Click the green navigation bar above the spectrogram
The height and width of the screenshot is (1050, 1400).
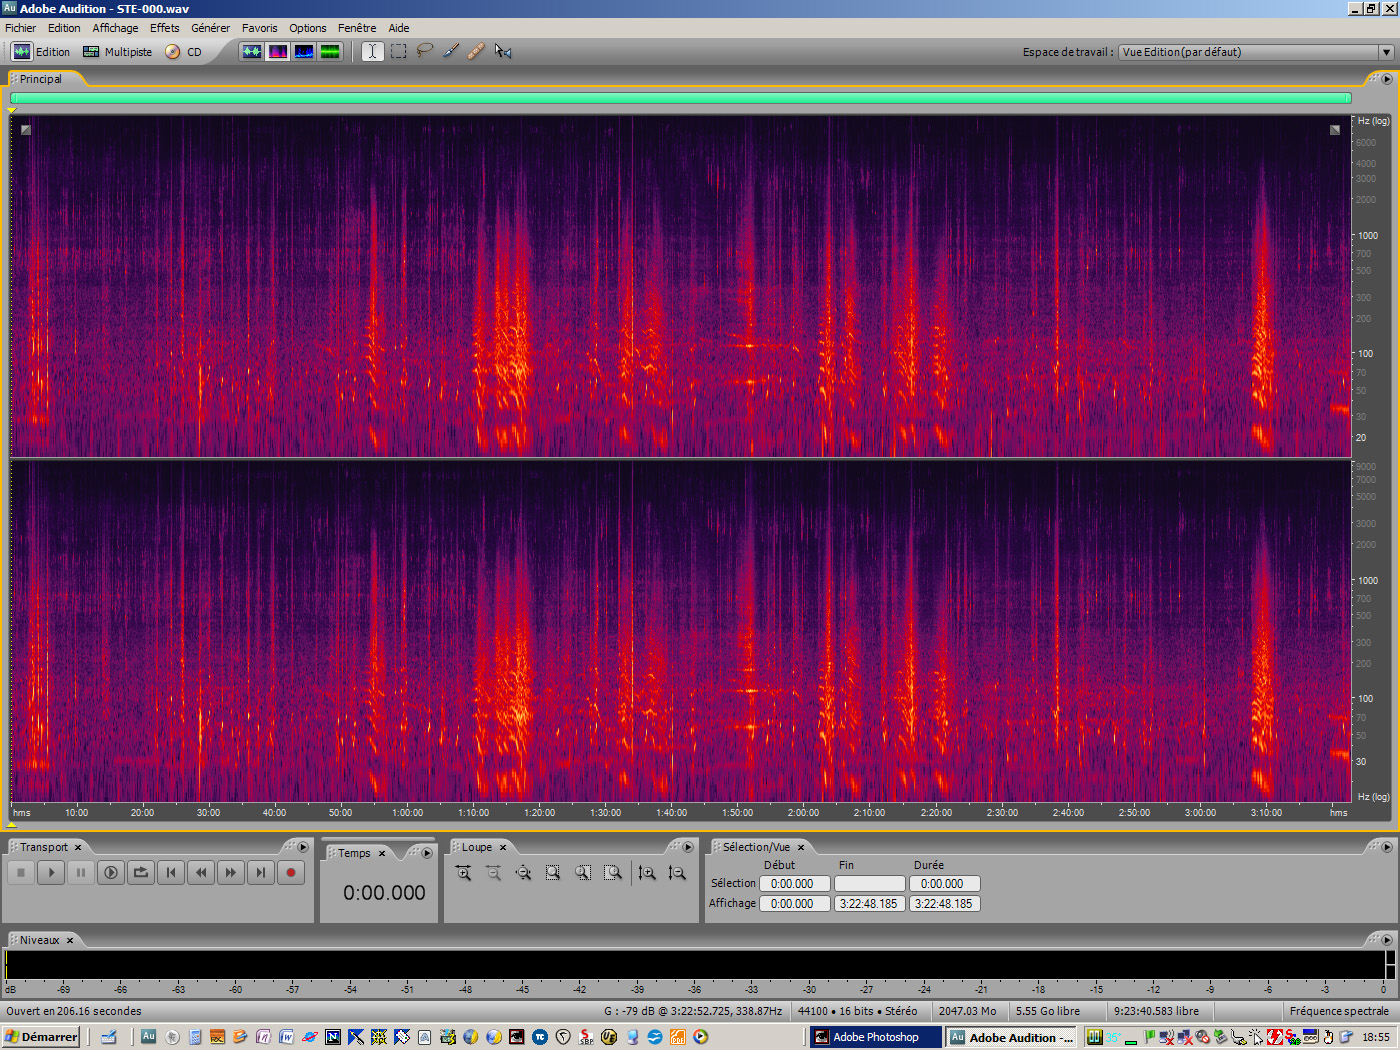[x=680, y=98]
